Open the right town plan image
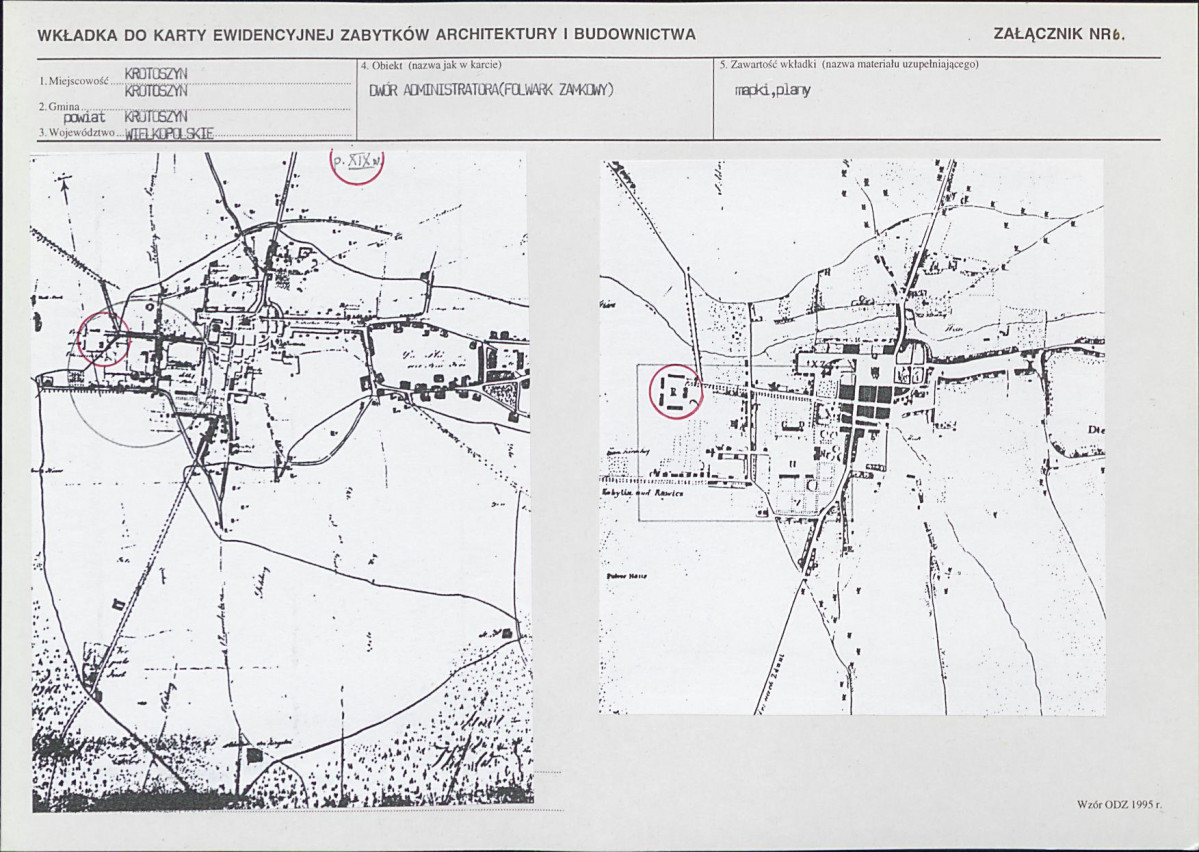The height and width of the screenshot is (852, 1199). coord(852,437)
